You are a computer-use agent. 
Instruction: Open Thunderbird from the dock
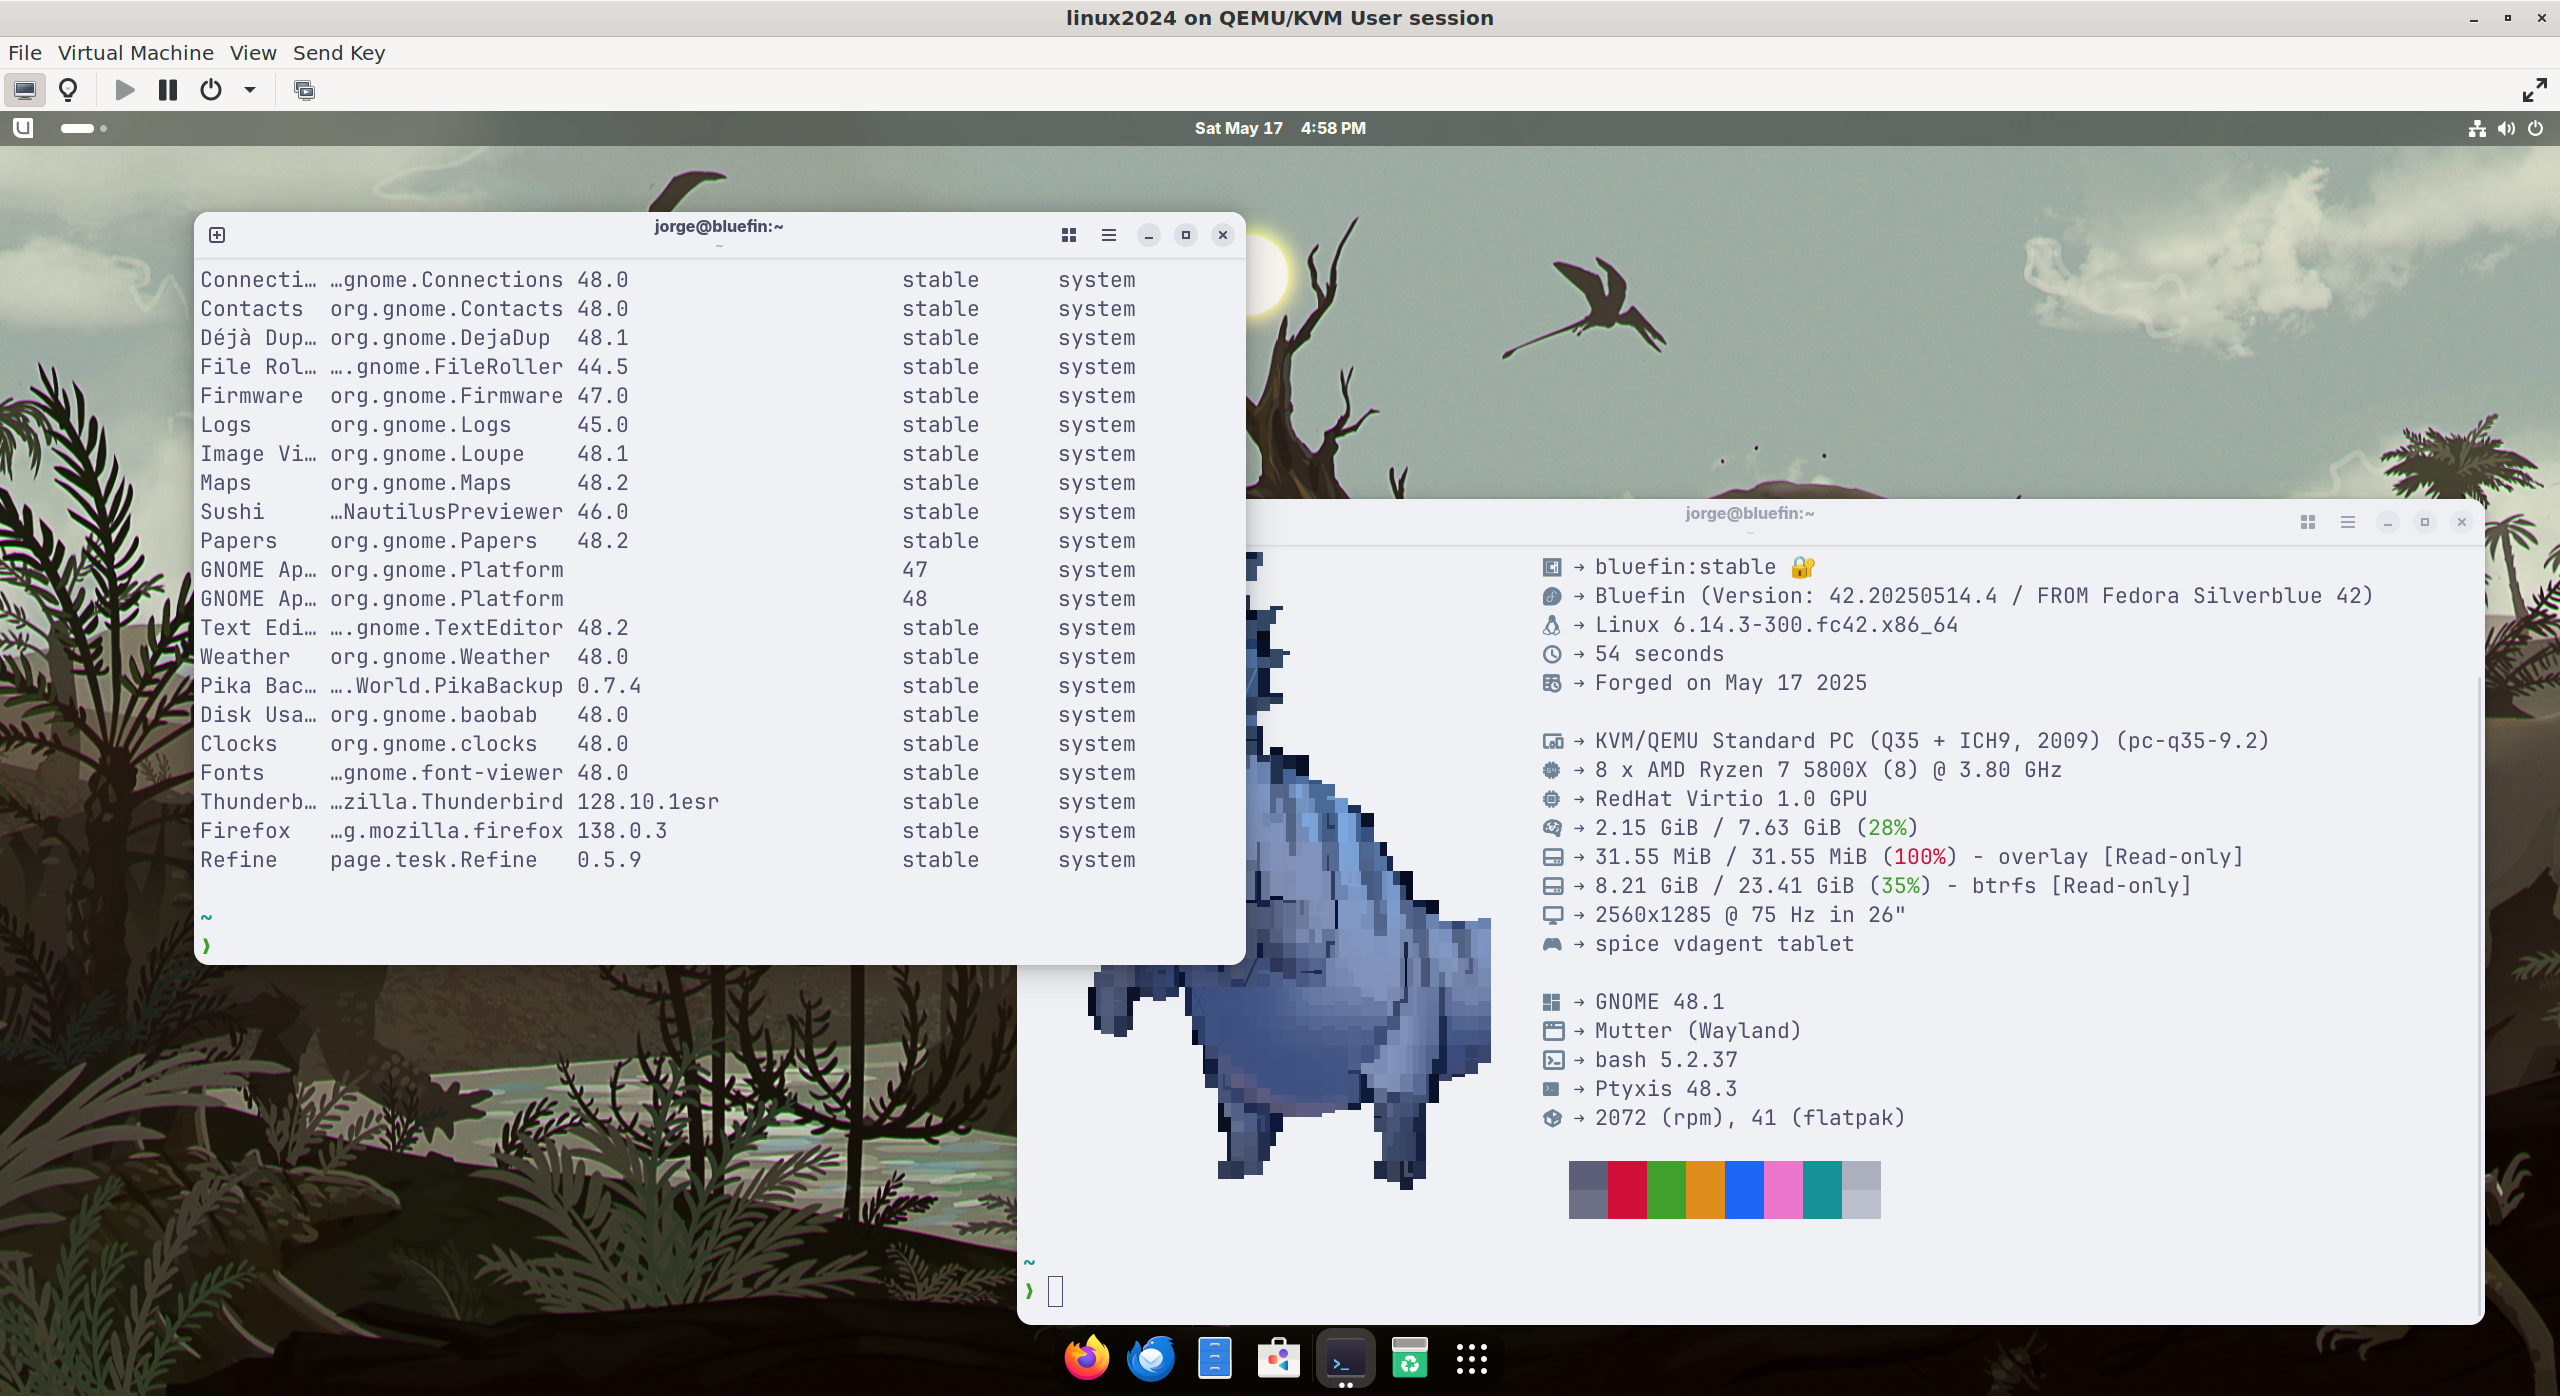pos(1150,1358)
